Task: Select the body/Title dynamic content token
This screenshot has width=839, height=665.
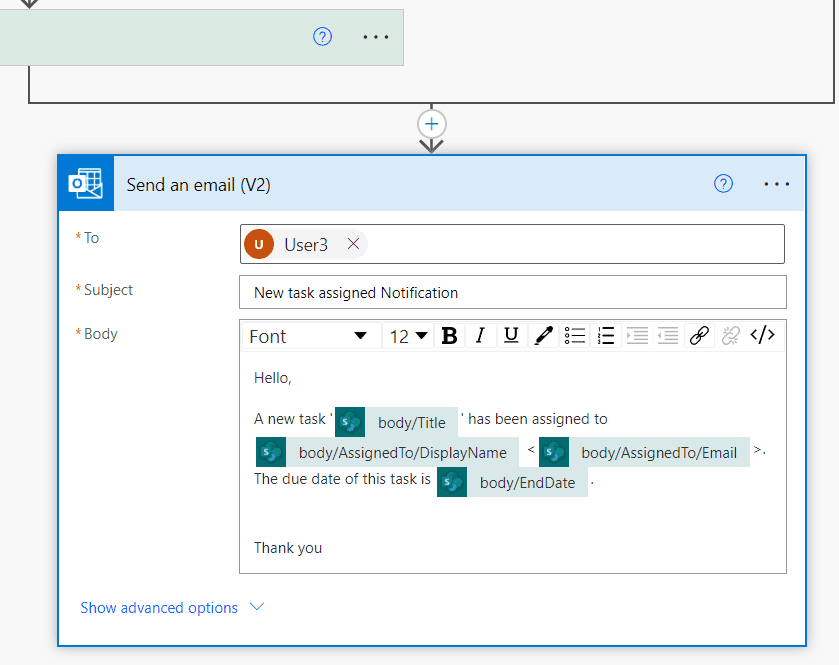Action: (396, 422)
